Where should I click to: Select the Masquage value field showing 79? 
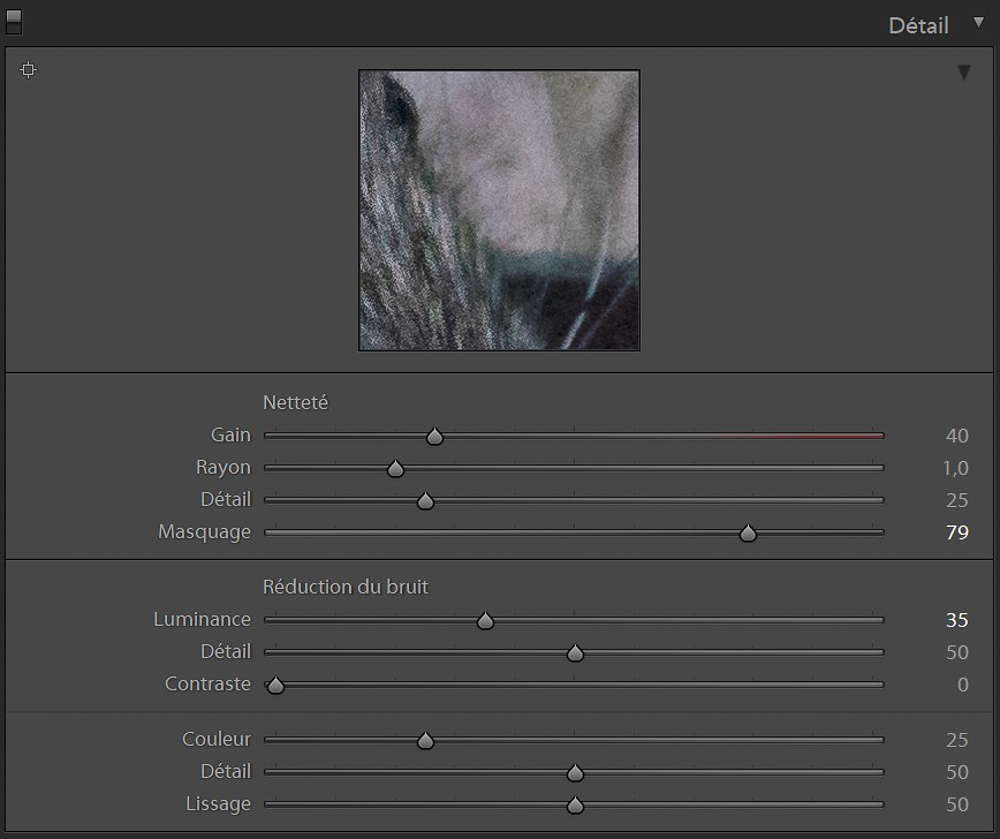click(956, 533)
